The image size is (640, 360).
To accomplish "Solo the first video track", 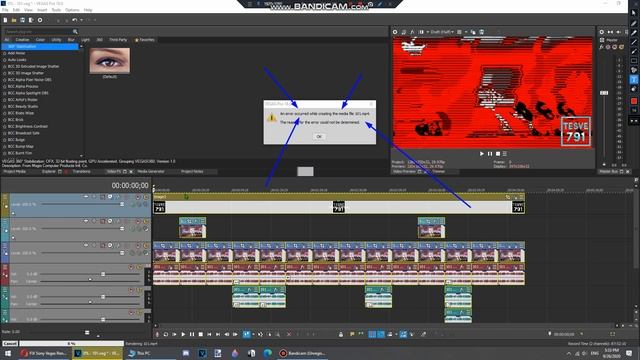I will point(146,197).
